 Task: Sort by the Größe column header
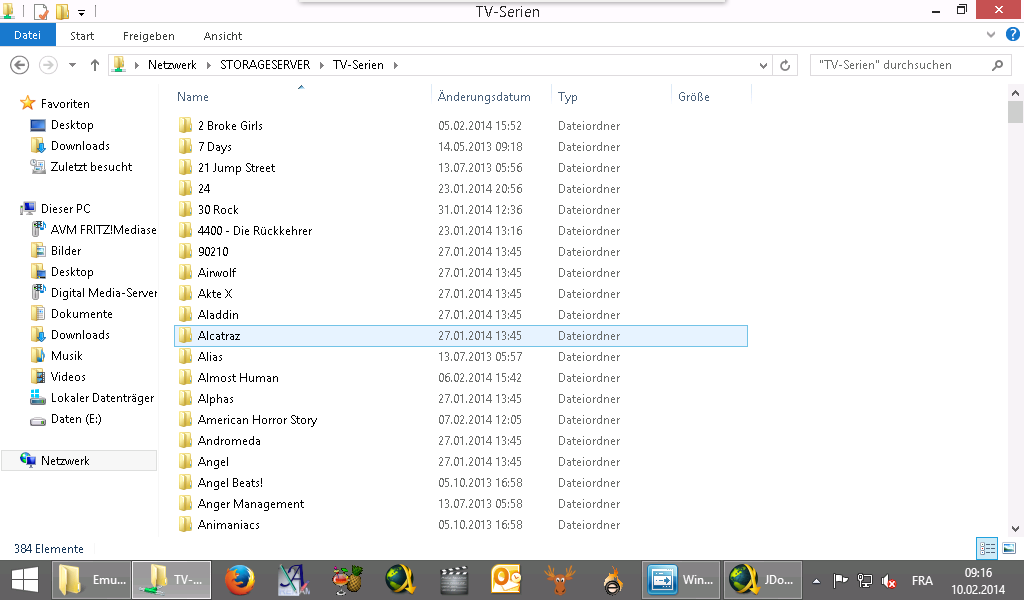click(694, 97)
